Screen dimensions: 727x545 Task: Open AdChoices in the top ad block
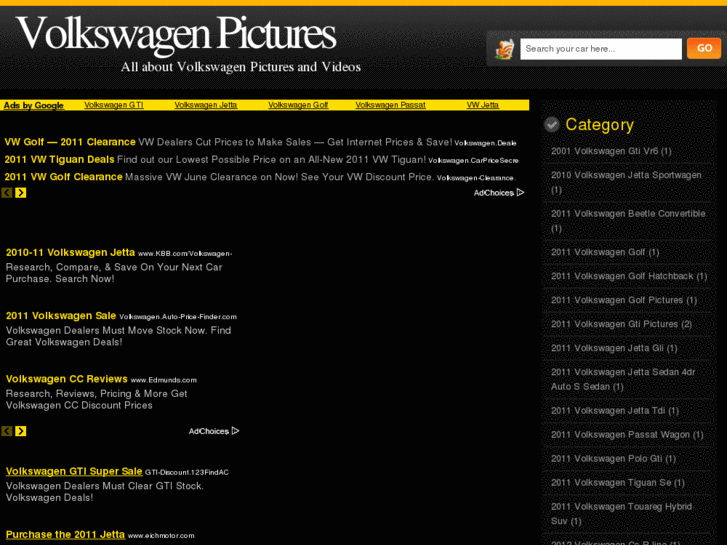499,192
